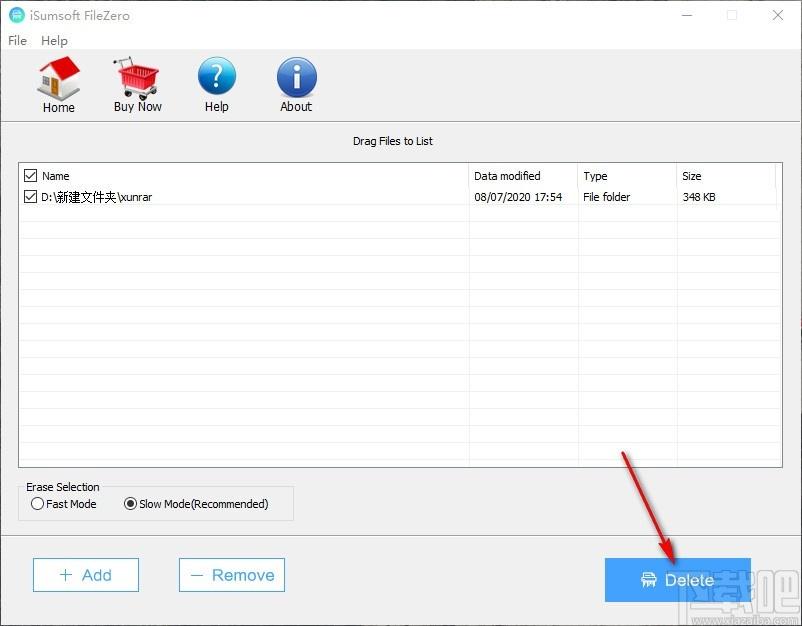Open the Help menu
The height and width of the screenshot is (626, 802).
point(54,41)
